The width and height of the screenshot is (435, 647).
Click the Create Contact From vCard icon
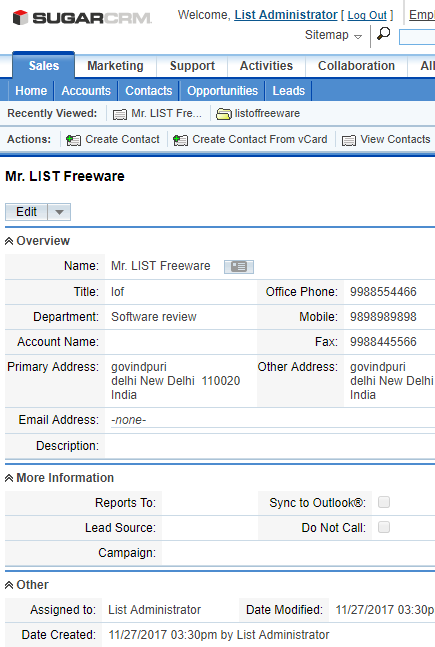pyautogui.click(x=180, y=140)
